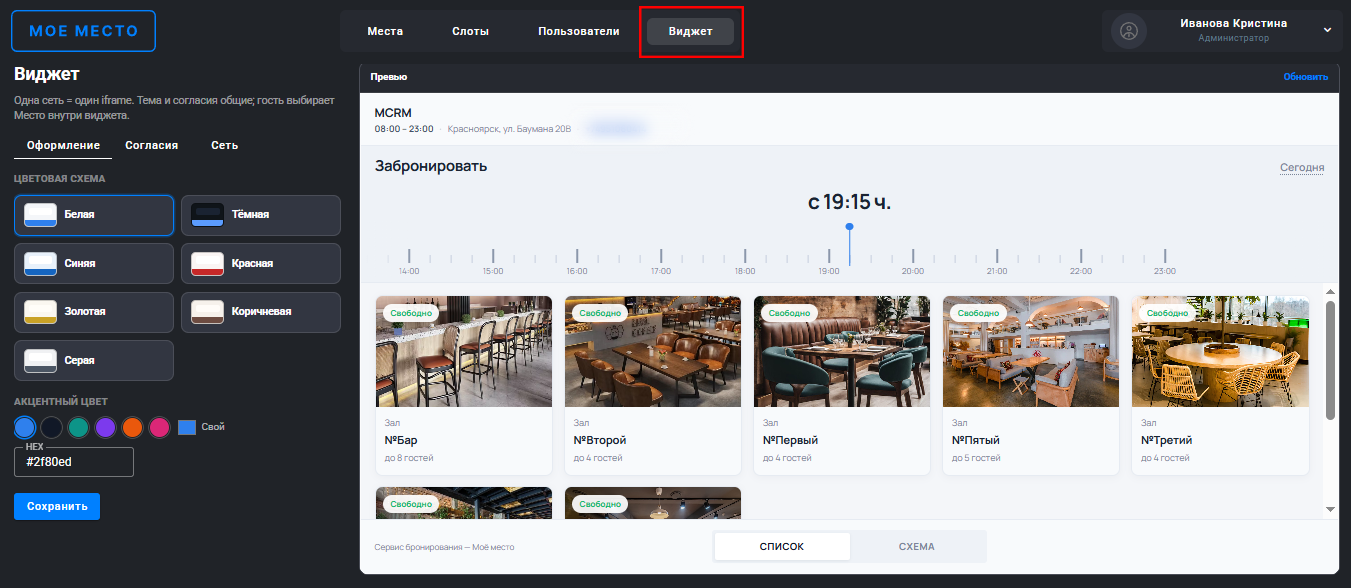Click the №Первый card title
This screenshot has height=588, width=1351.
(x=791, y=440)
